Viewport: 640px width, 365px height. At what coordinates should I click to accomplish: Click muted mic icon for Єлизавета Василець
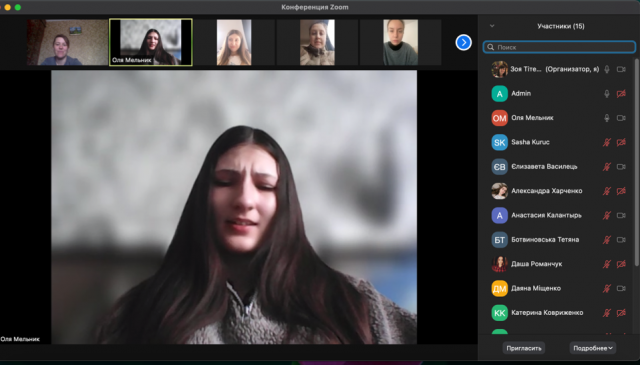pos(607,167)
